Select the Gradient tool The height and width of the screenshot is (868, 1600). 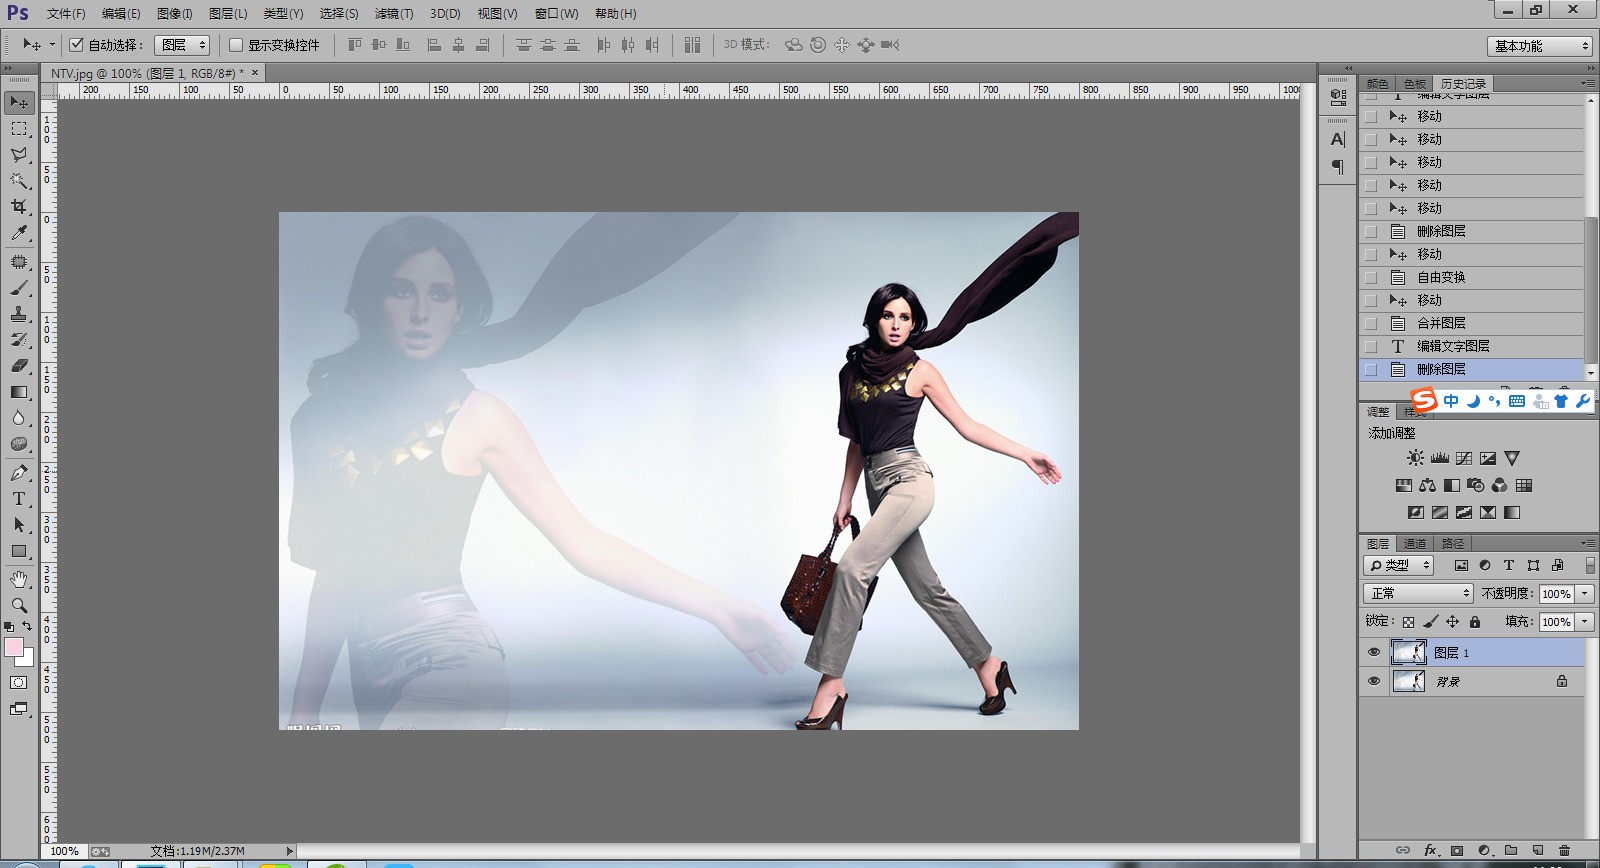pos(19,392)
